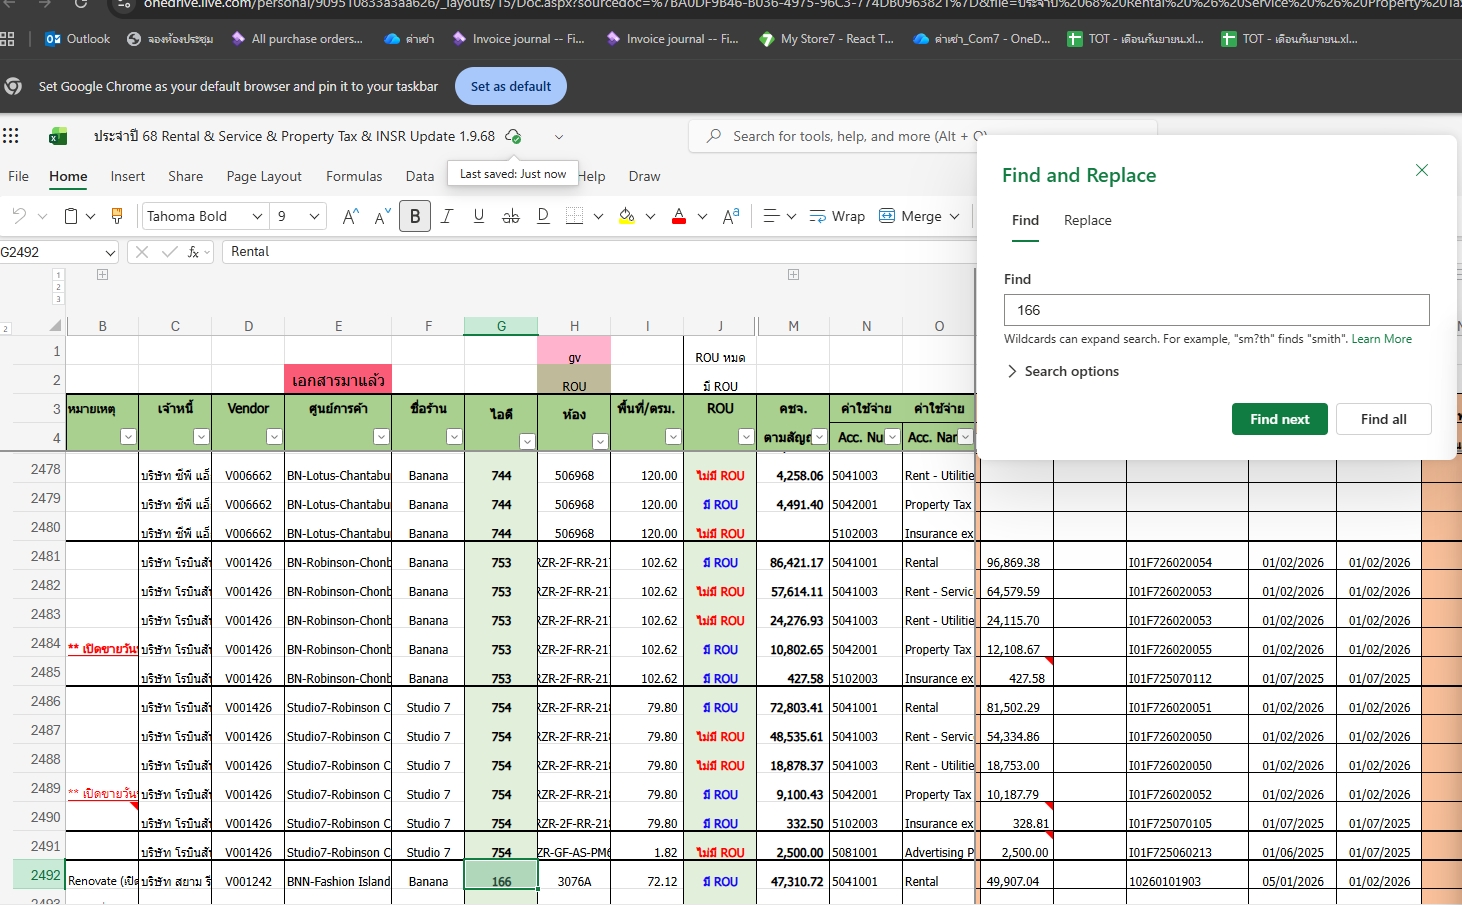Open the Tahoma Bold font dropdown
1462x905 pixels.
[257, 216]
